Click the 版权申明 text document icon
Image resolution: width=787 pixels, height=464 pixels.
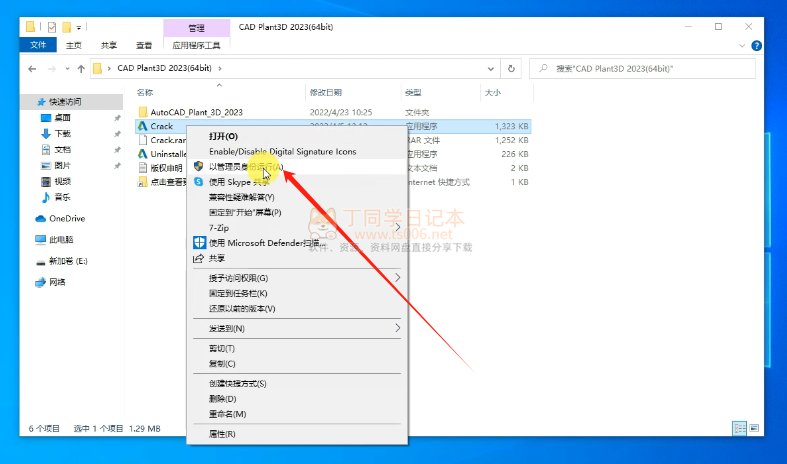143,168
